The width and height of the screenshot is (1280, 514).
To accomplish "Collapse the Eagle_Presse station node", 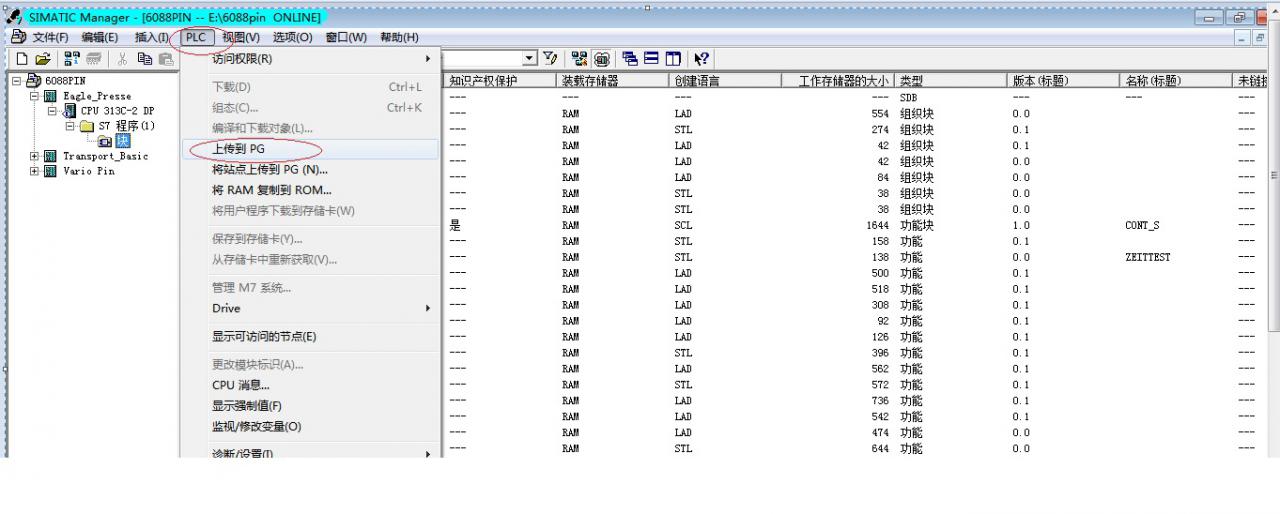I will [x=36, y=96].
